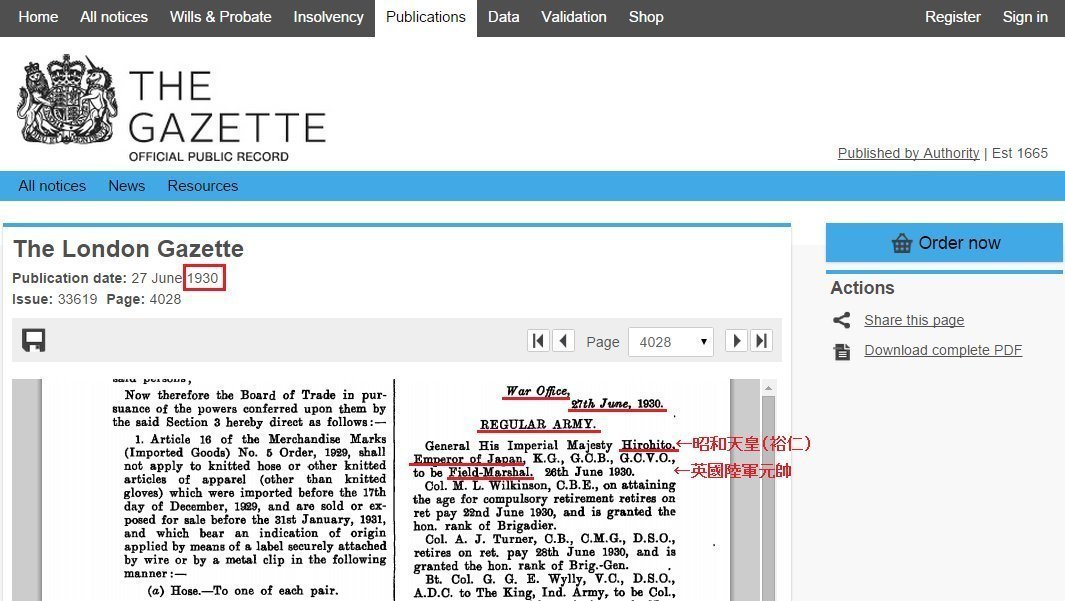The height and width of the screenshot is (601, 1065).
Task: Click The London Gazette heading
Action: (x=128, y=249)
